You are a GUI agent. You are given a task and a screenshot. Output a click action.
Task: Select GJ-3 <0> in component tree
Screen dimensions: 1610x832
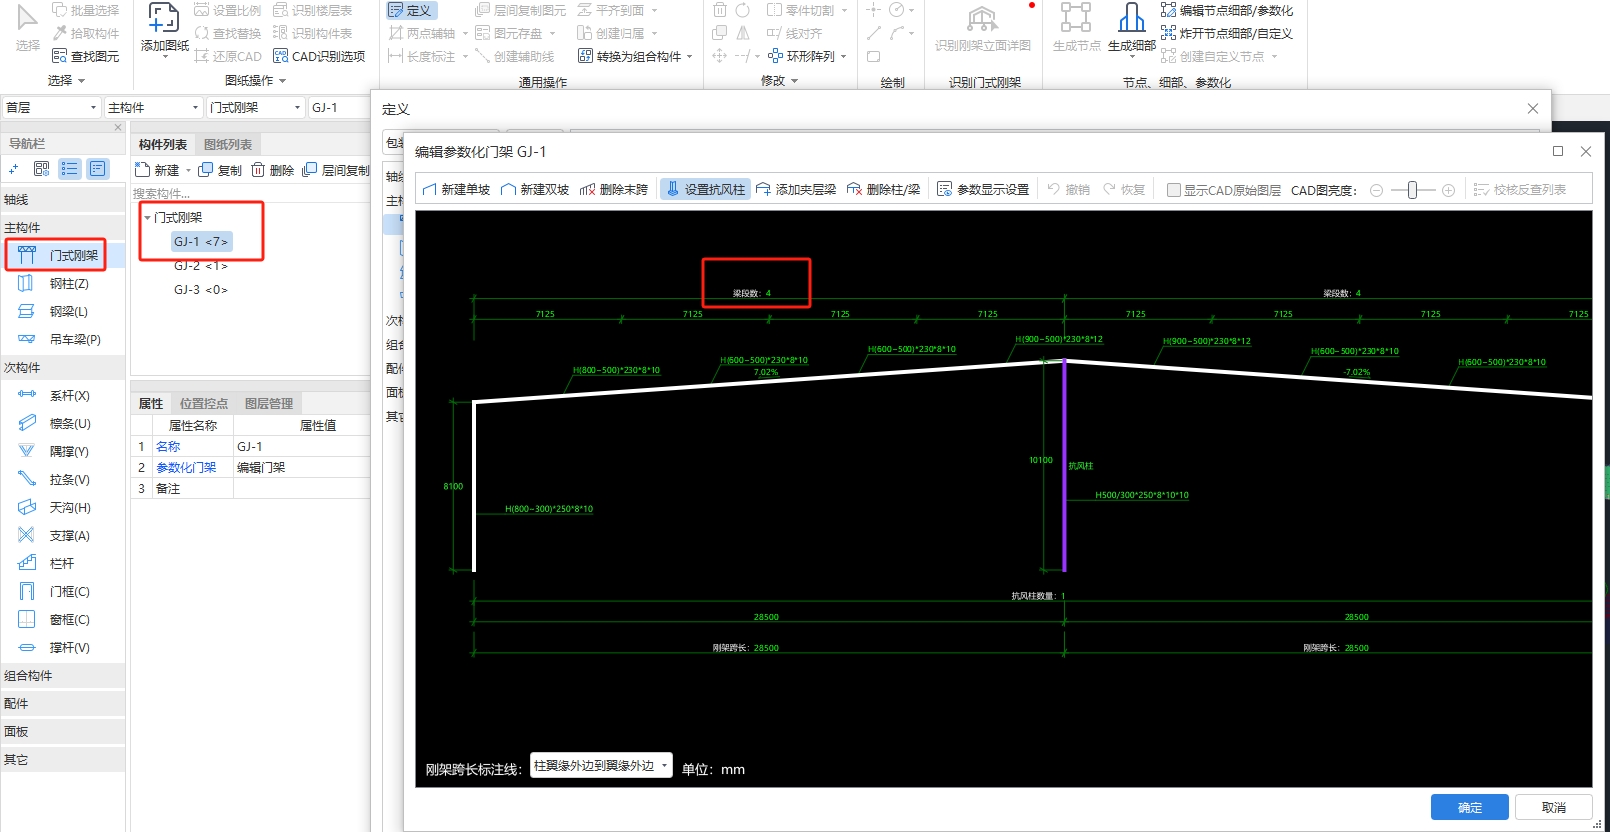click(201, 289)
